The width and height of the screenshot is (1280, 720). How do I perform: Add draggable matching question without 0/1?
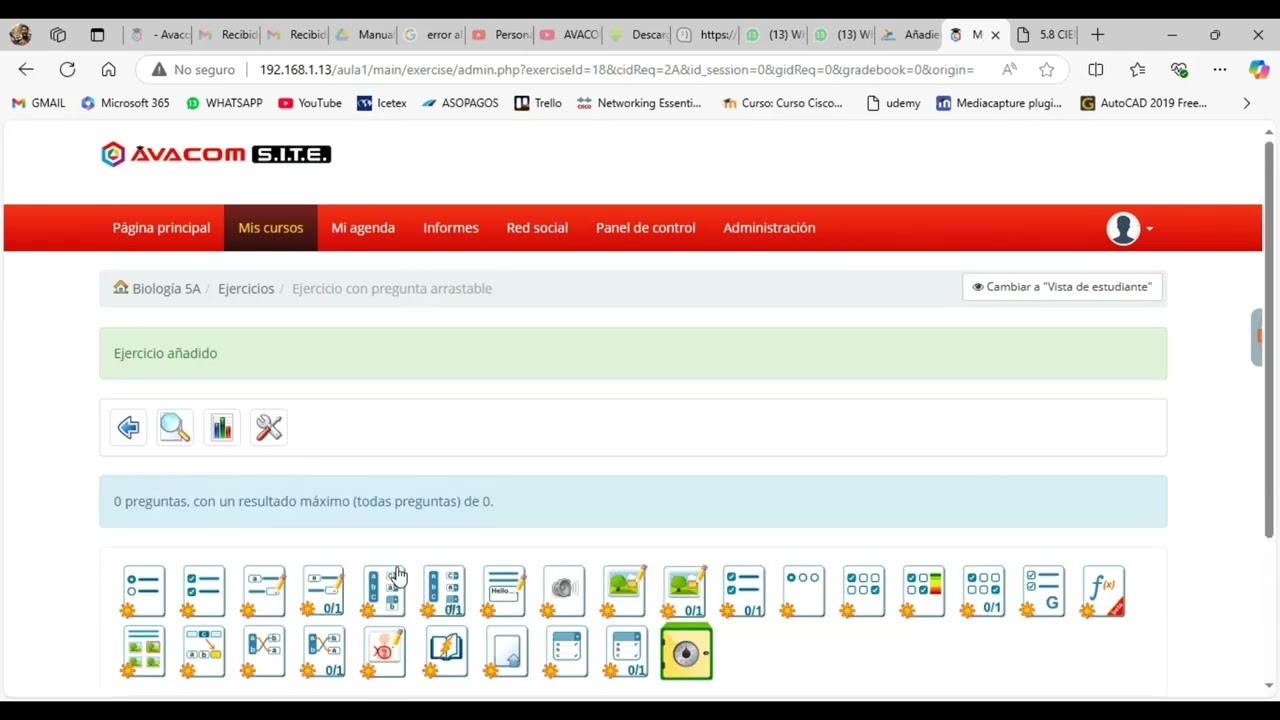[264, 652]
